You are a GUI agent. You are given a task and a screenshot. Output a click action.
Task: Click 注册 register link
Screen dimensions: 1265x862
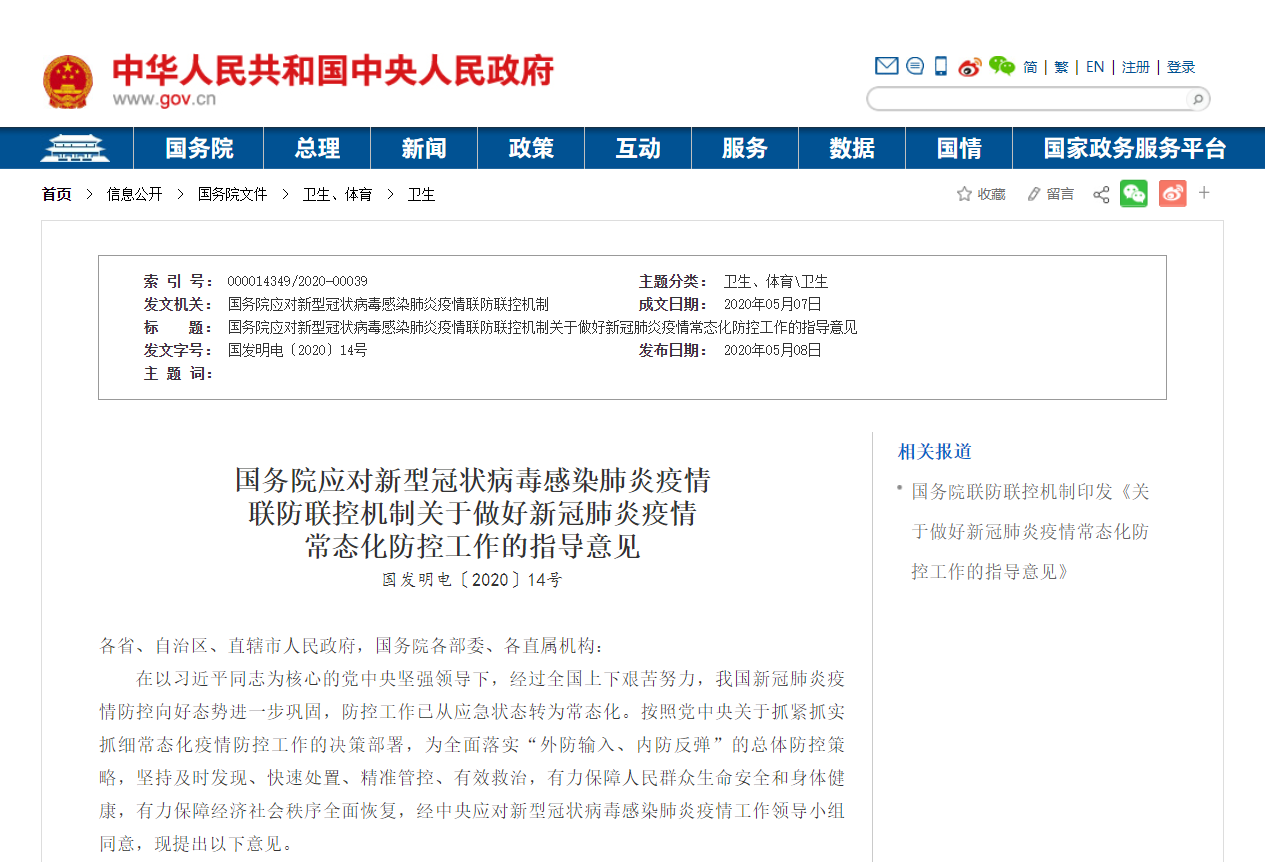click(1136, 67)
